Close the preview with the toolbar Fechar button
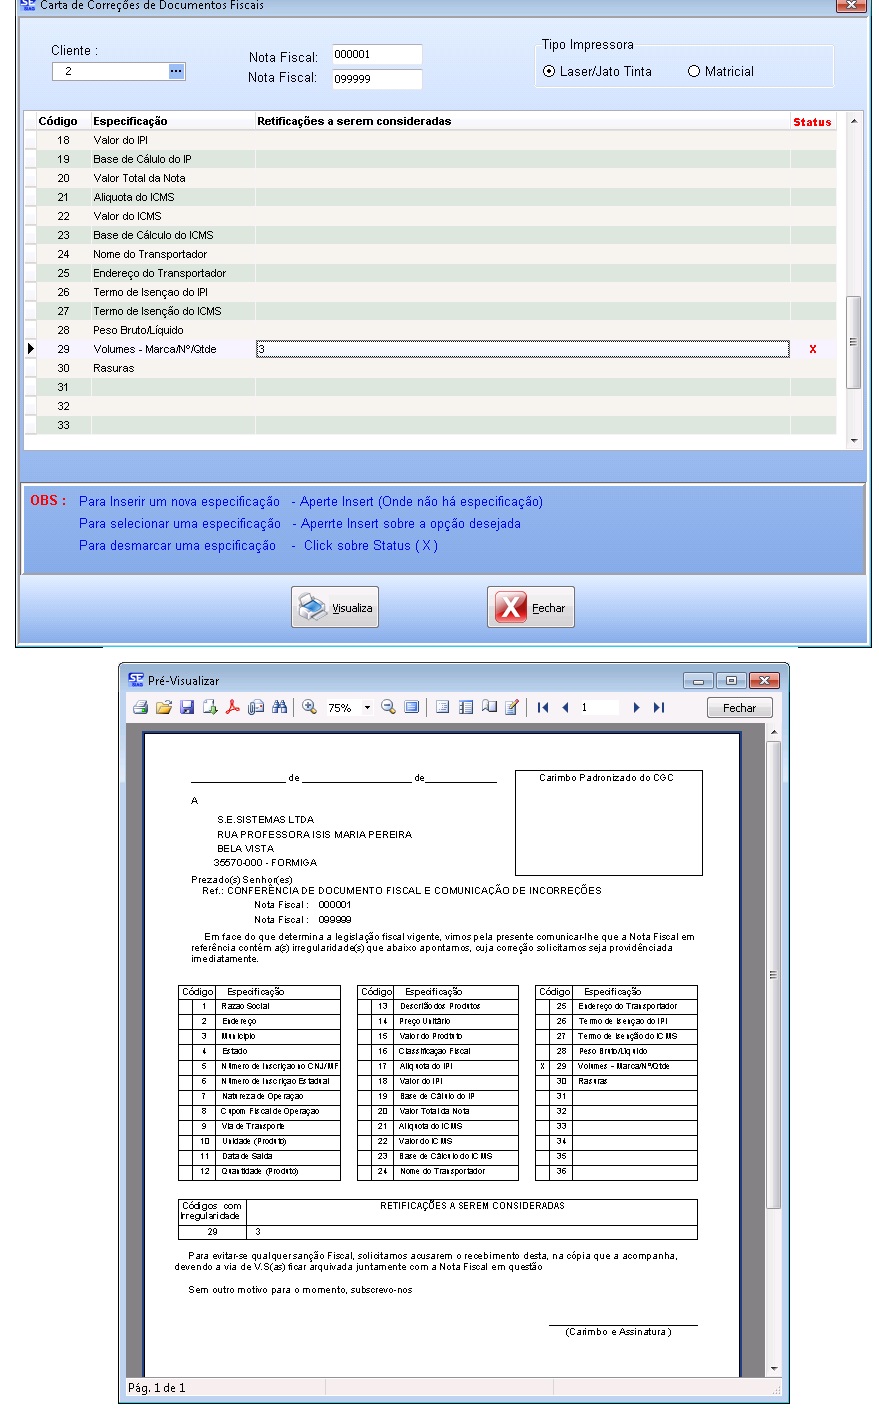 pyautogui.click(x=739, y=708)
